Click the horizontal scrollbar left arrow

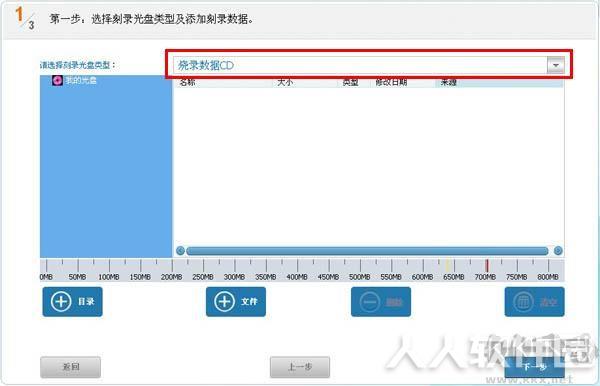click(180, 251)
